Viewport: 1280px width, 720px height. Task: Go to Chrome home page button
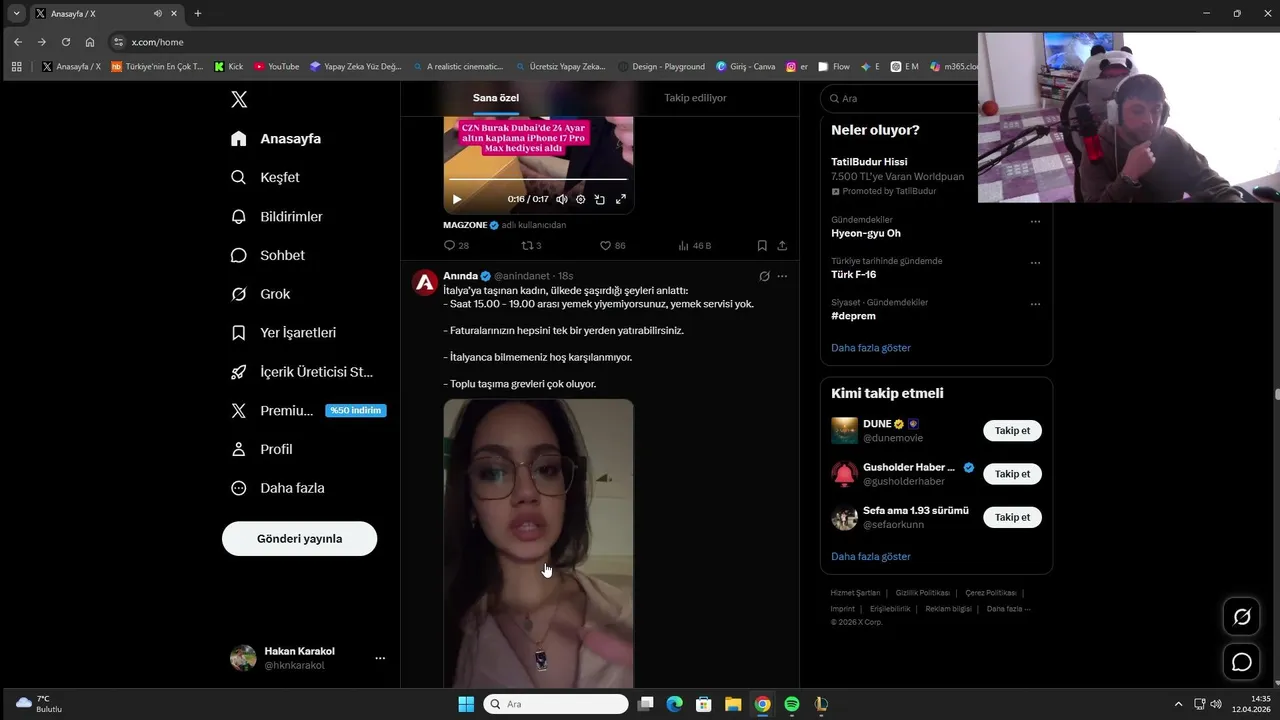(90, 42)
